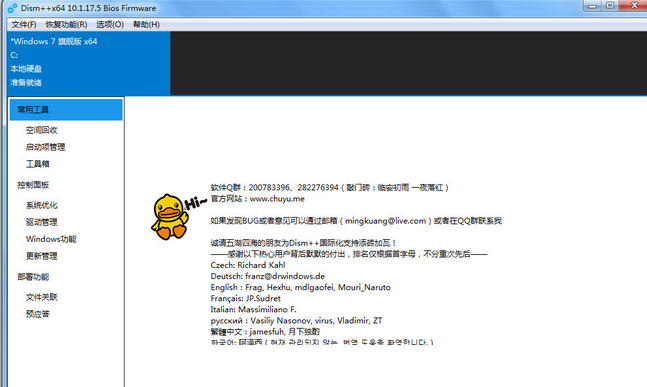Click the yellow duck mascot image
The image size is (647, 387).
170,217
